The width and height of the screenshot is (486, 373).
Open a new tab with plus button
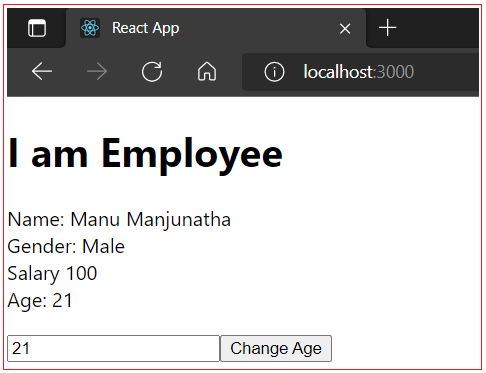pos(387,28)
